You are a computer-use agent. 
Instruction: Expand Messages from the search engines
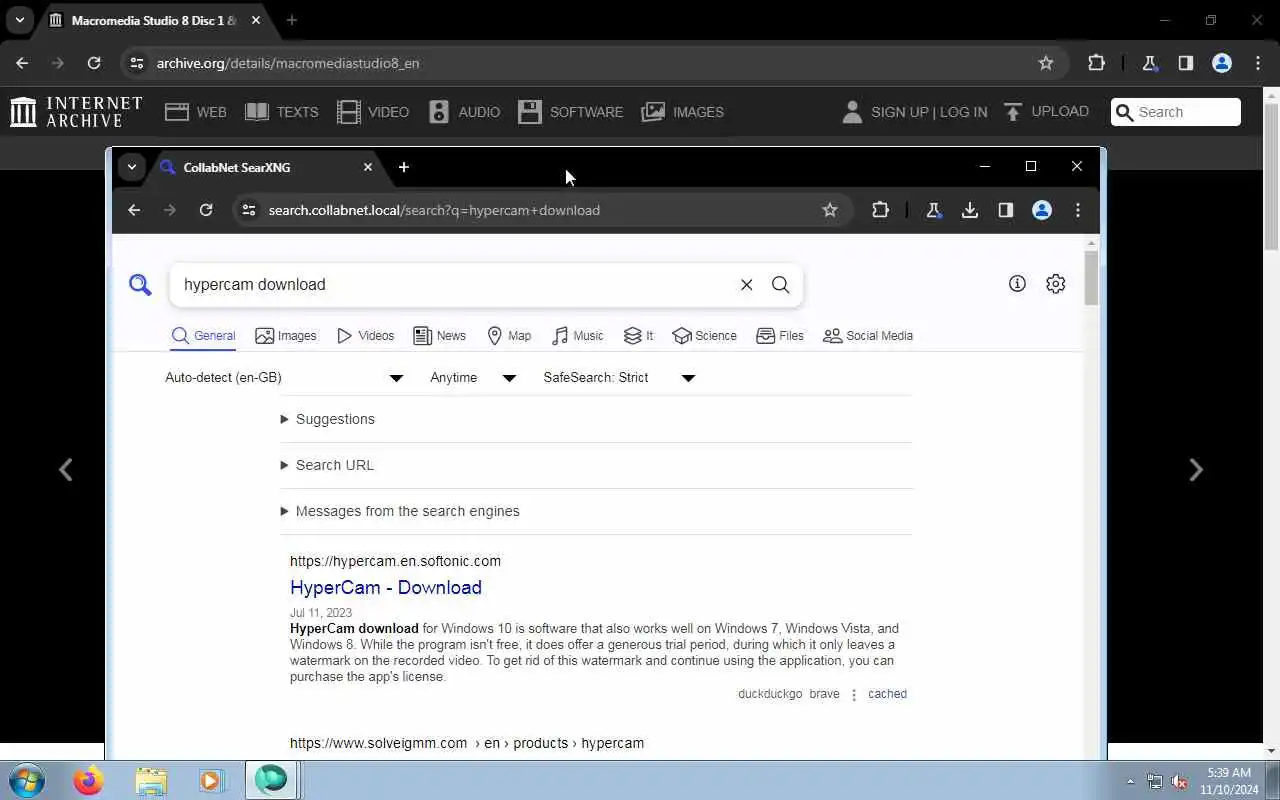coord(400,511)
